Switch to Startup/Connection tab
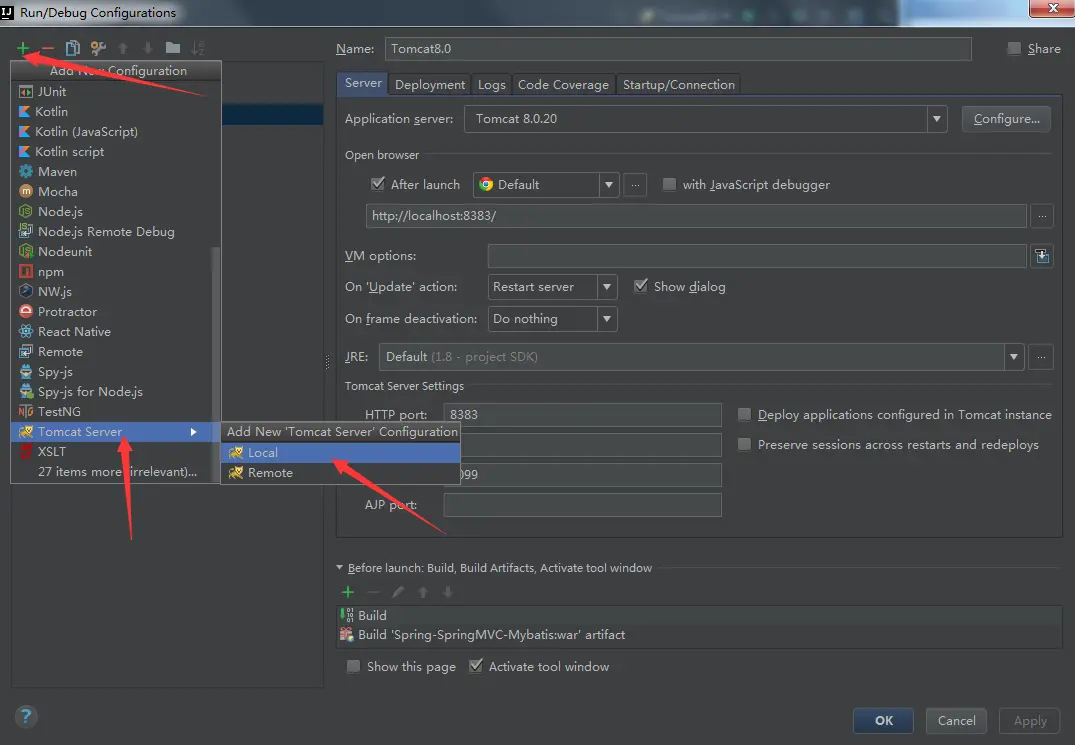The height and width of the screenshot is (745, 1075). [678, 84]
